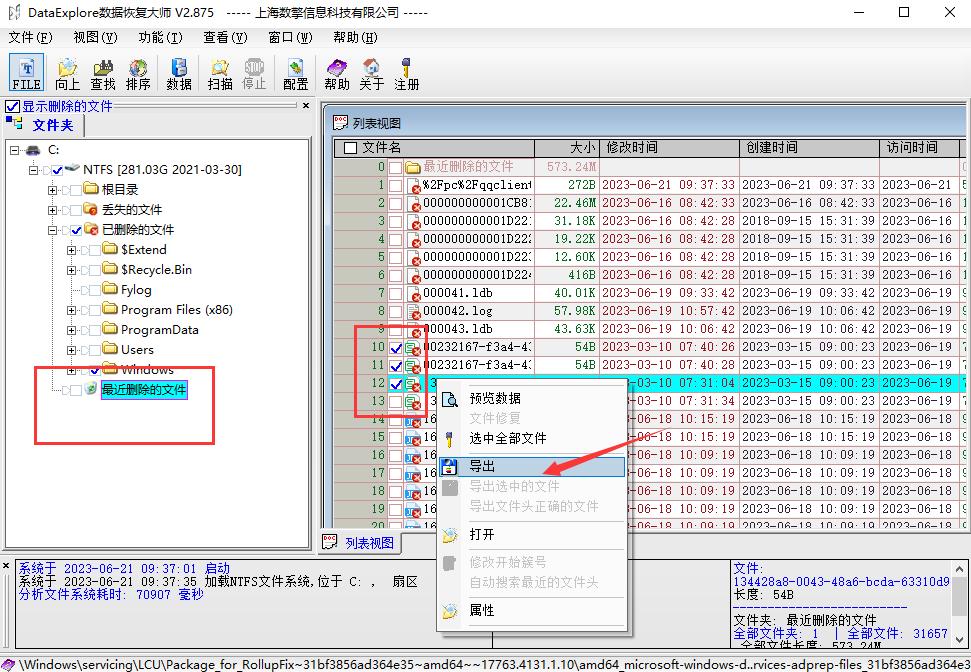Start the 扫描 scan tool
This screenshot has width=971, height=672.
coord(219,72)
